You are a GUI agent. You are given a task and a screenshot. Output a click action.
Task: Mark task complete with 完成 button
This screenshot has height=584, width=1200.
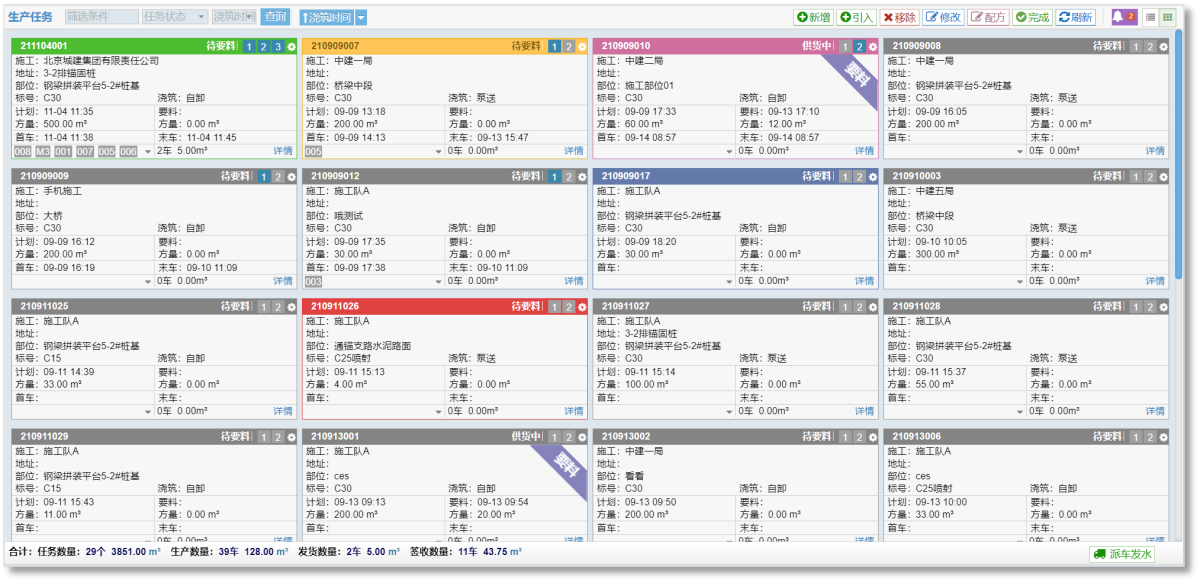click(x=1032, y=17)
